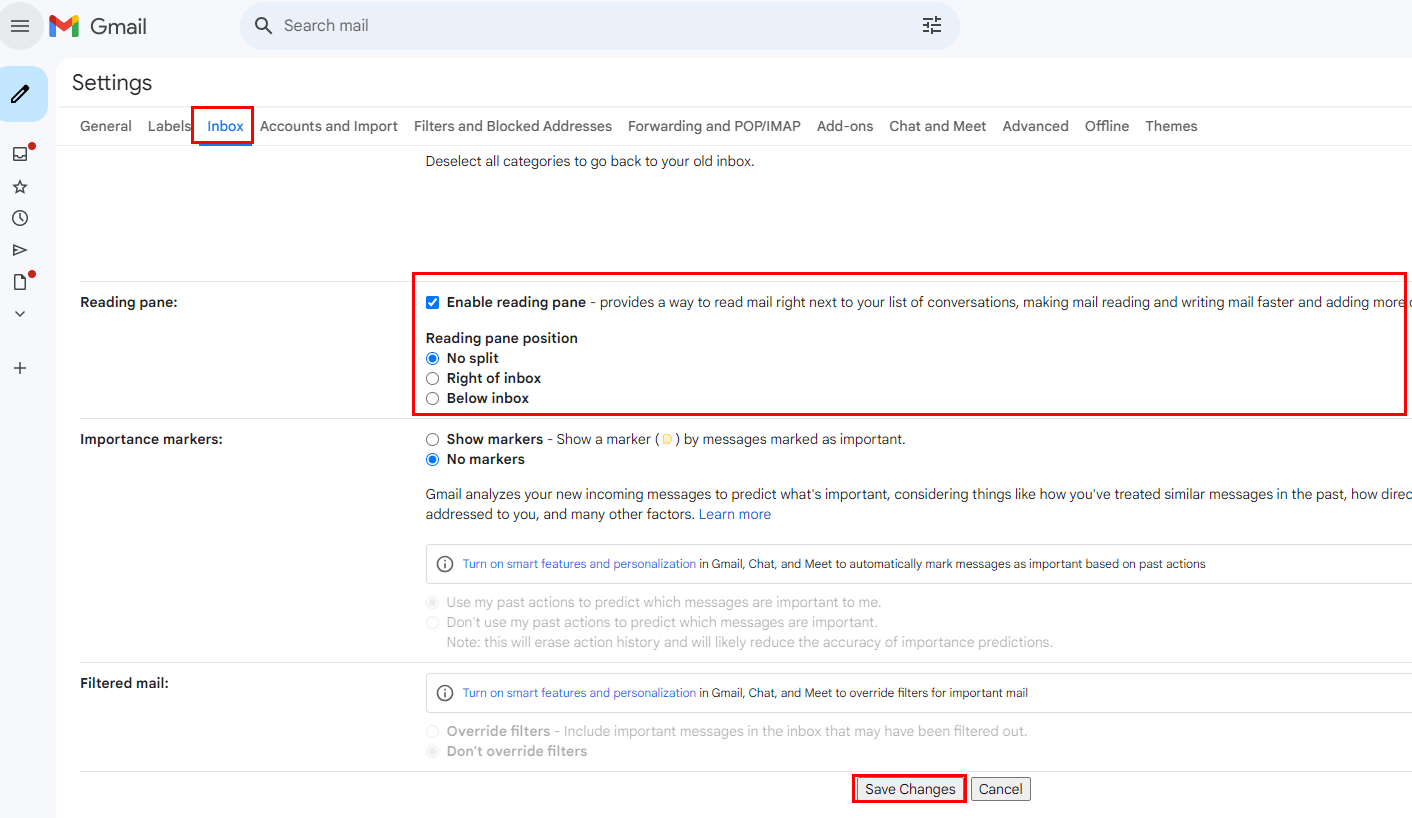Open Snoozed clock icon in sidebar
This screenshot has height=818, width=1412.
click(x=19, y=218)
